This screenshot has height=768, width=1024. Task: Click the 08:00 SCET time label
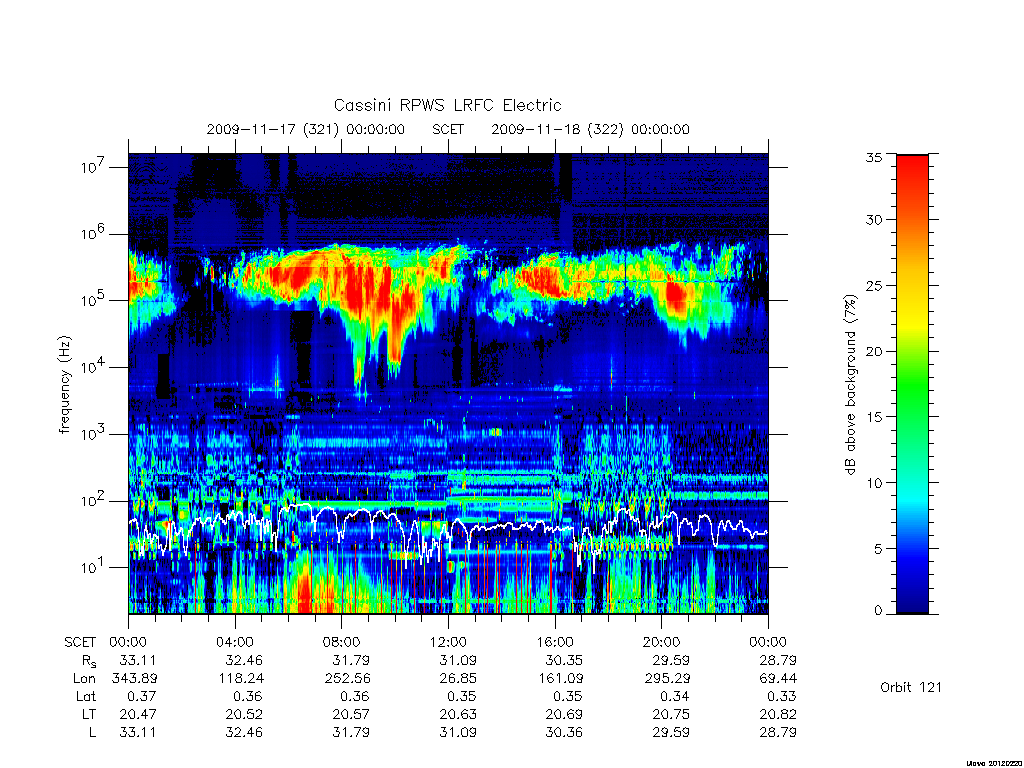point(341,642)
